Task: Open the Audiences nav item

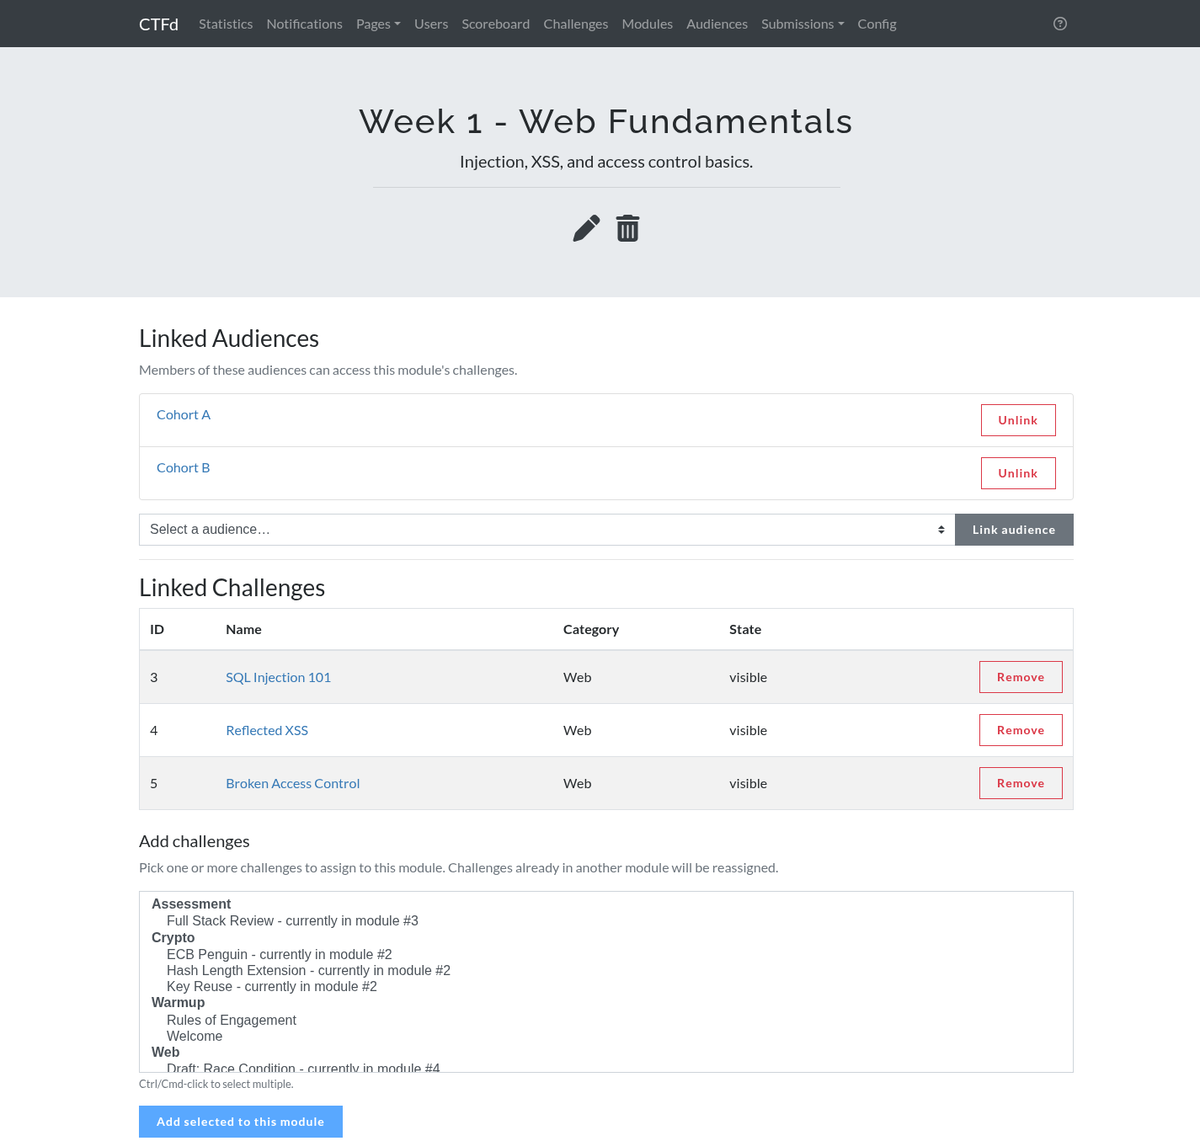Action: coord(717,24)
